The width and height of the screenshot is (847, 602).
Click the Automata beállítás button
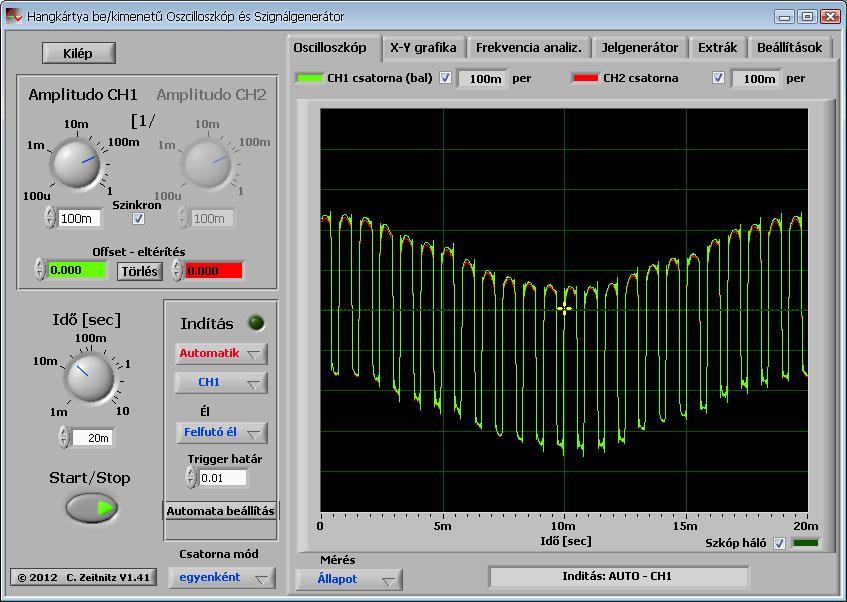point(220,511)
